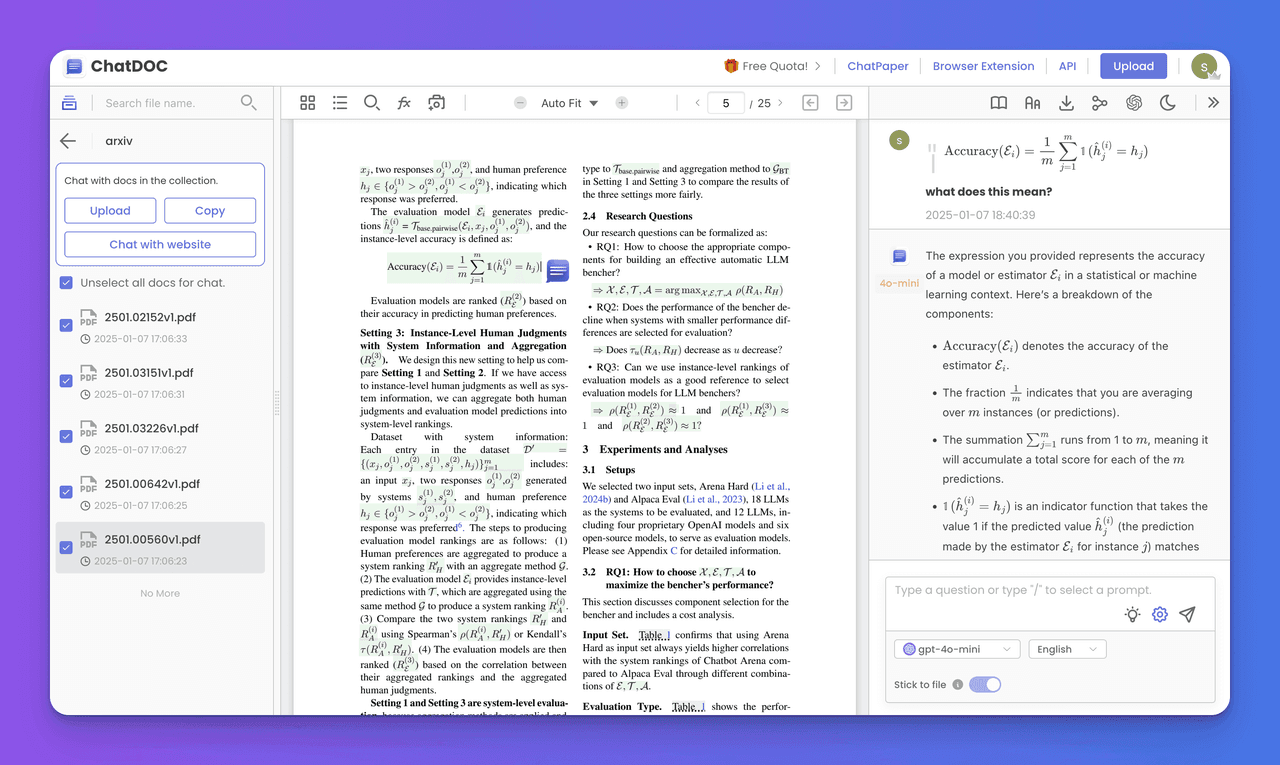Image resolution: width=1280 pixels, height=765 pixels.
Task: Activate the screenshot capture tool
Action: [x=436, y=103]
